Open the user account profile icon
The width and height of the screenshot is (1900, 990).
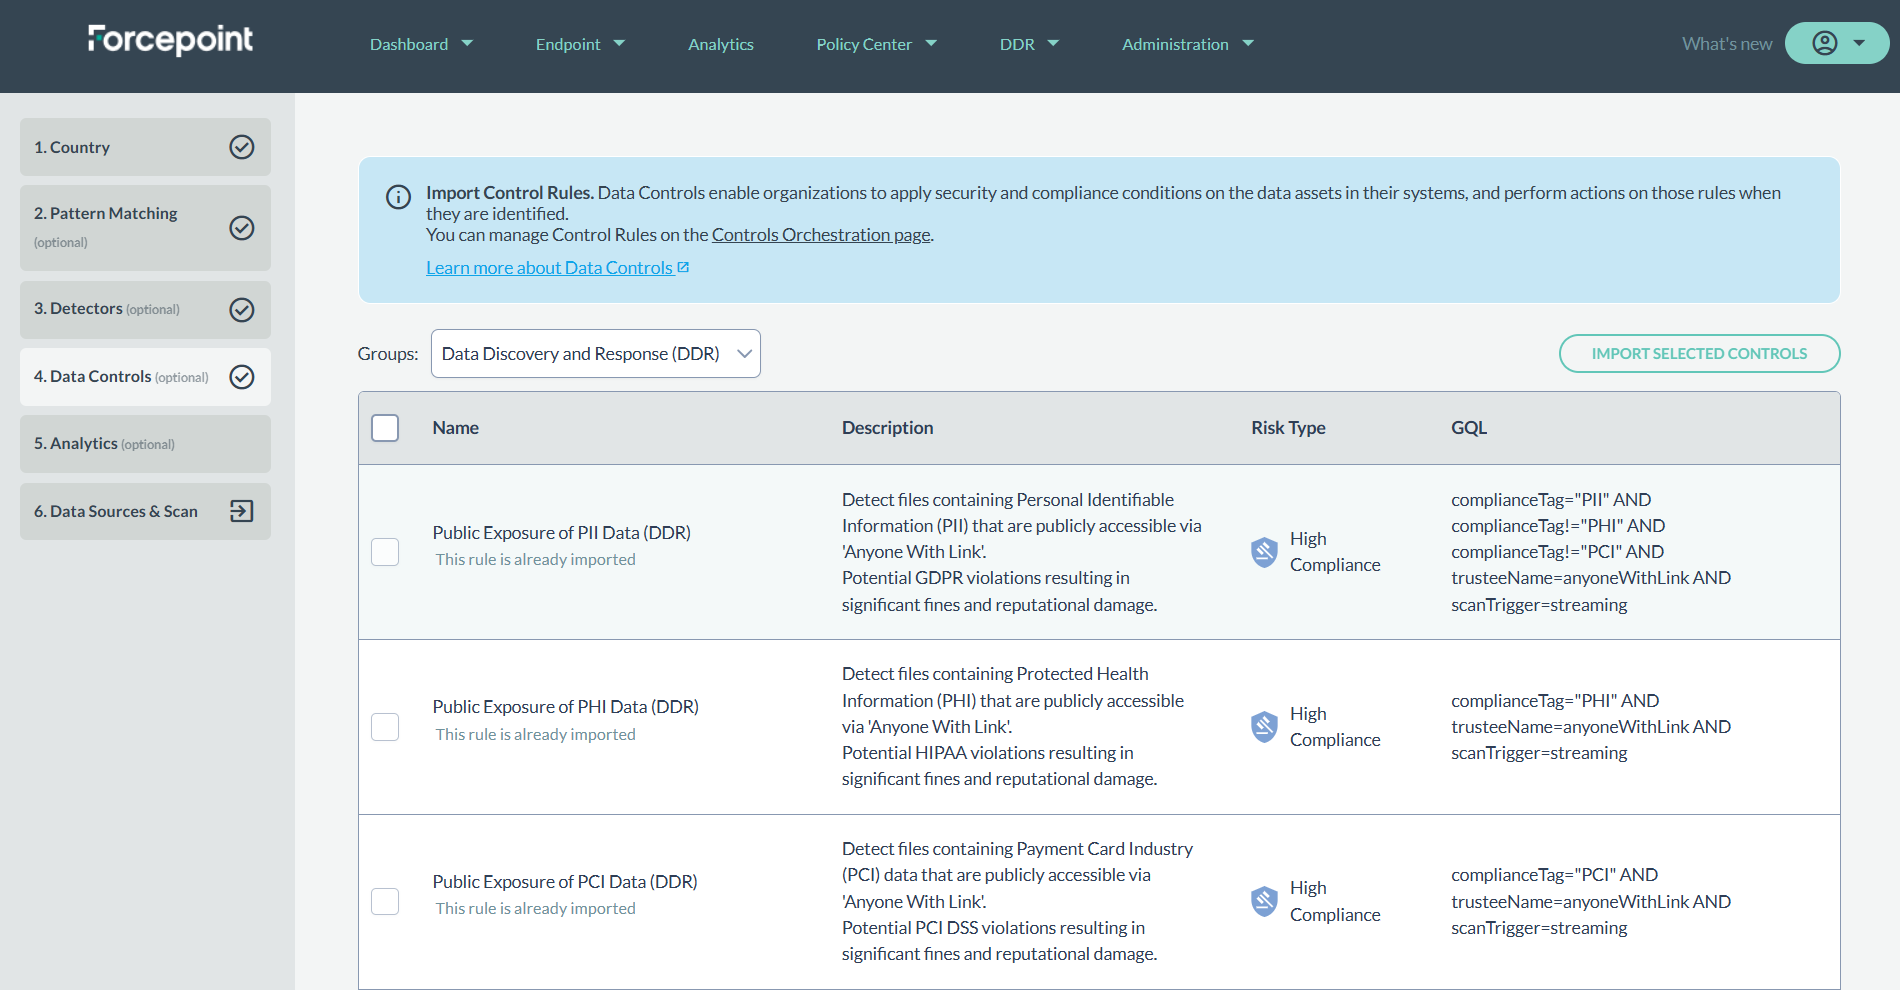click(x=1825, y=43)
